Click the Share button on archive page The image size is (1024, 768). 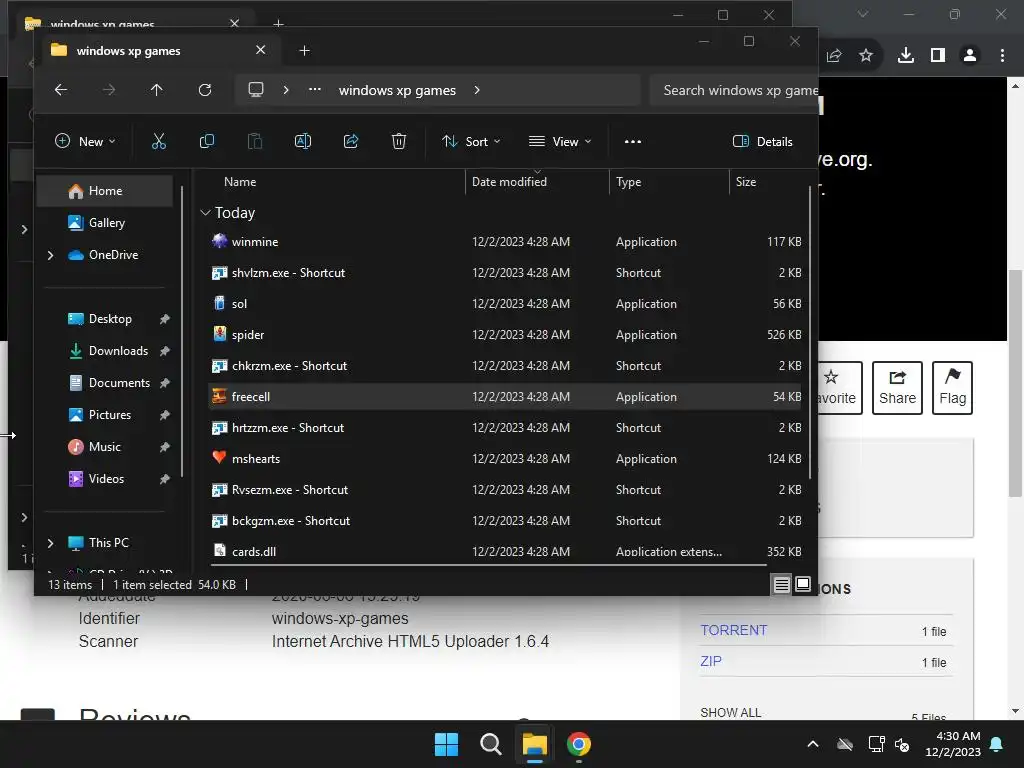click(897, 388)
